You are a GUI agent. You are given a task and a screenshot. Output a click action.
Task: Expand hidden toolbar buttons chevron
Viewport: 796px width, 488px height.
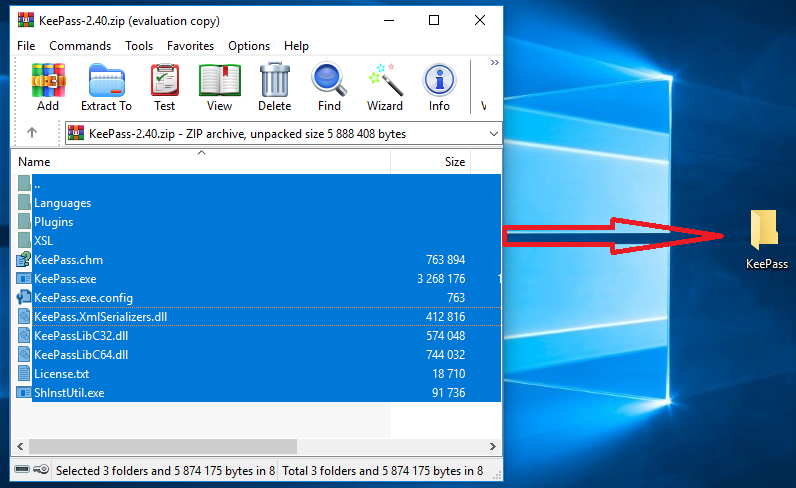pos(494,63)
